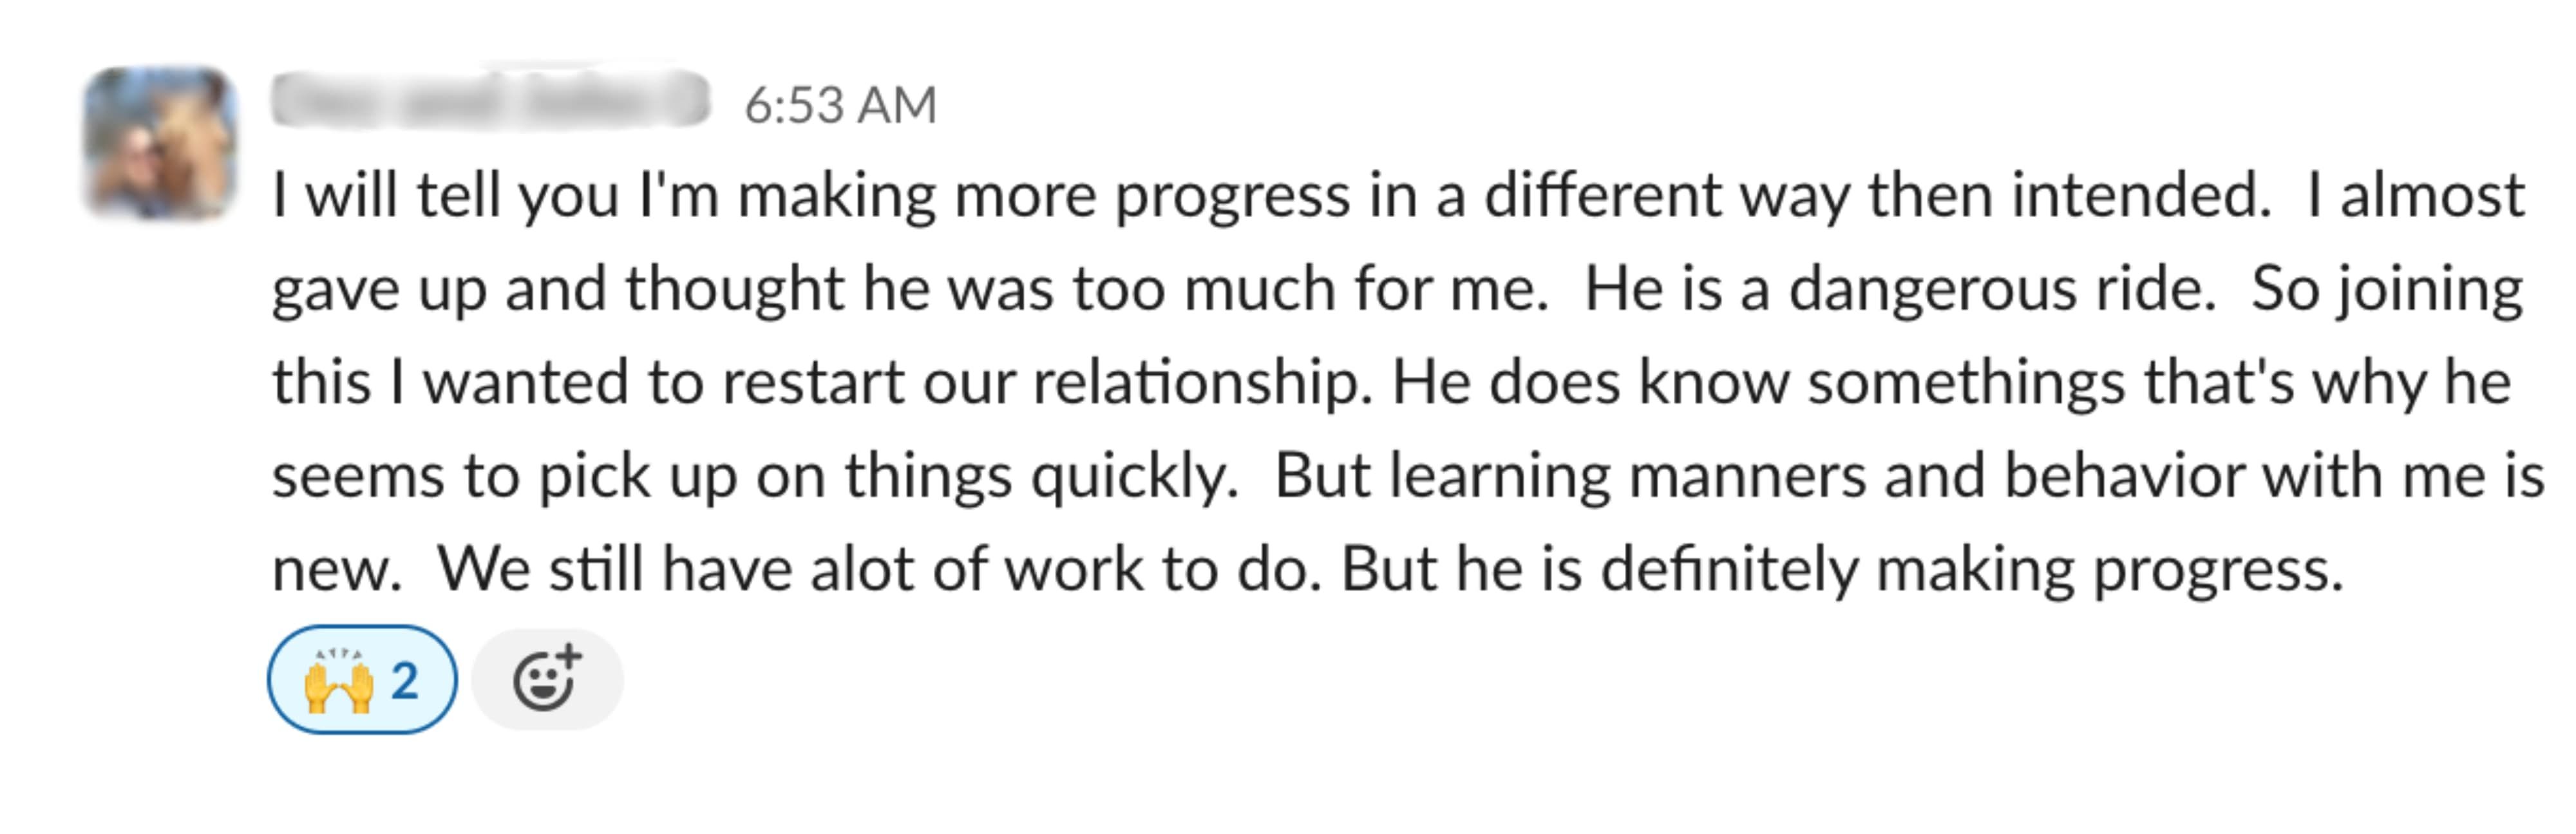Click the plus sign on add reaction icon
This screenshot has width=2576, height=834.
point(569,656)
